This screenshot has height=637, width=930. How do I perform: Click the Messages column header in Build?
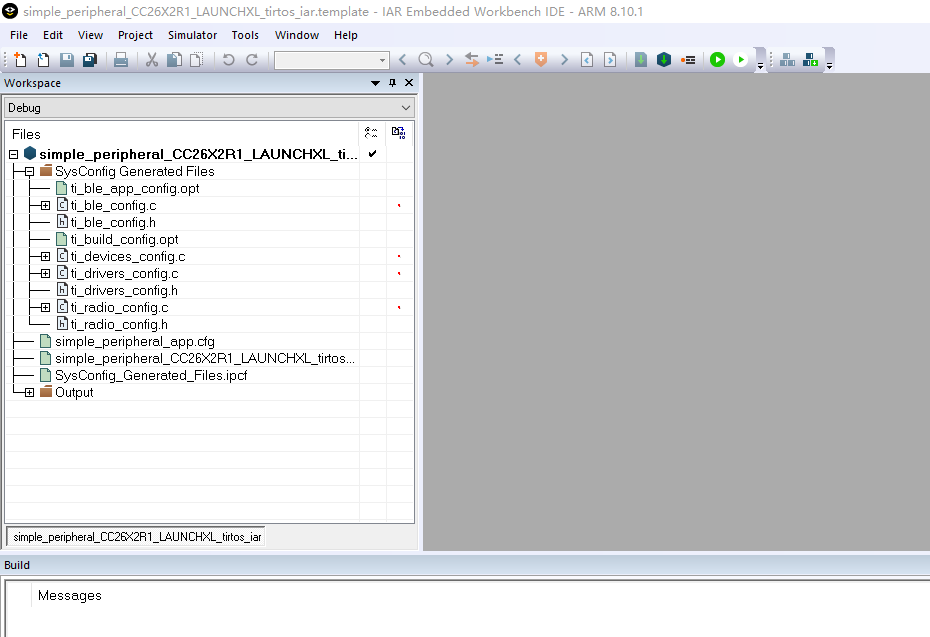tap(69, 595)
